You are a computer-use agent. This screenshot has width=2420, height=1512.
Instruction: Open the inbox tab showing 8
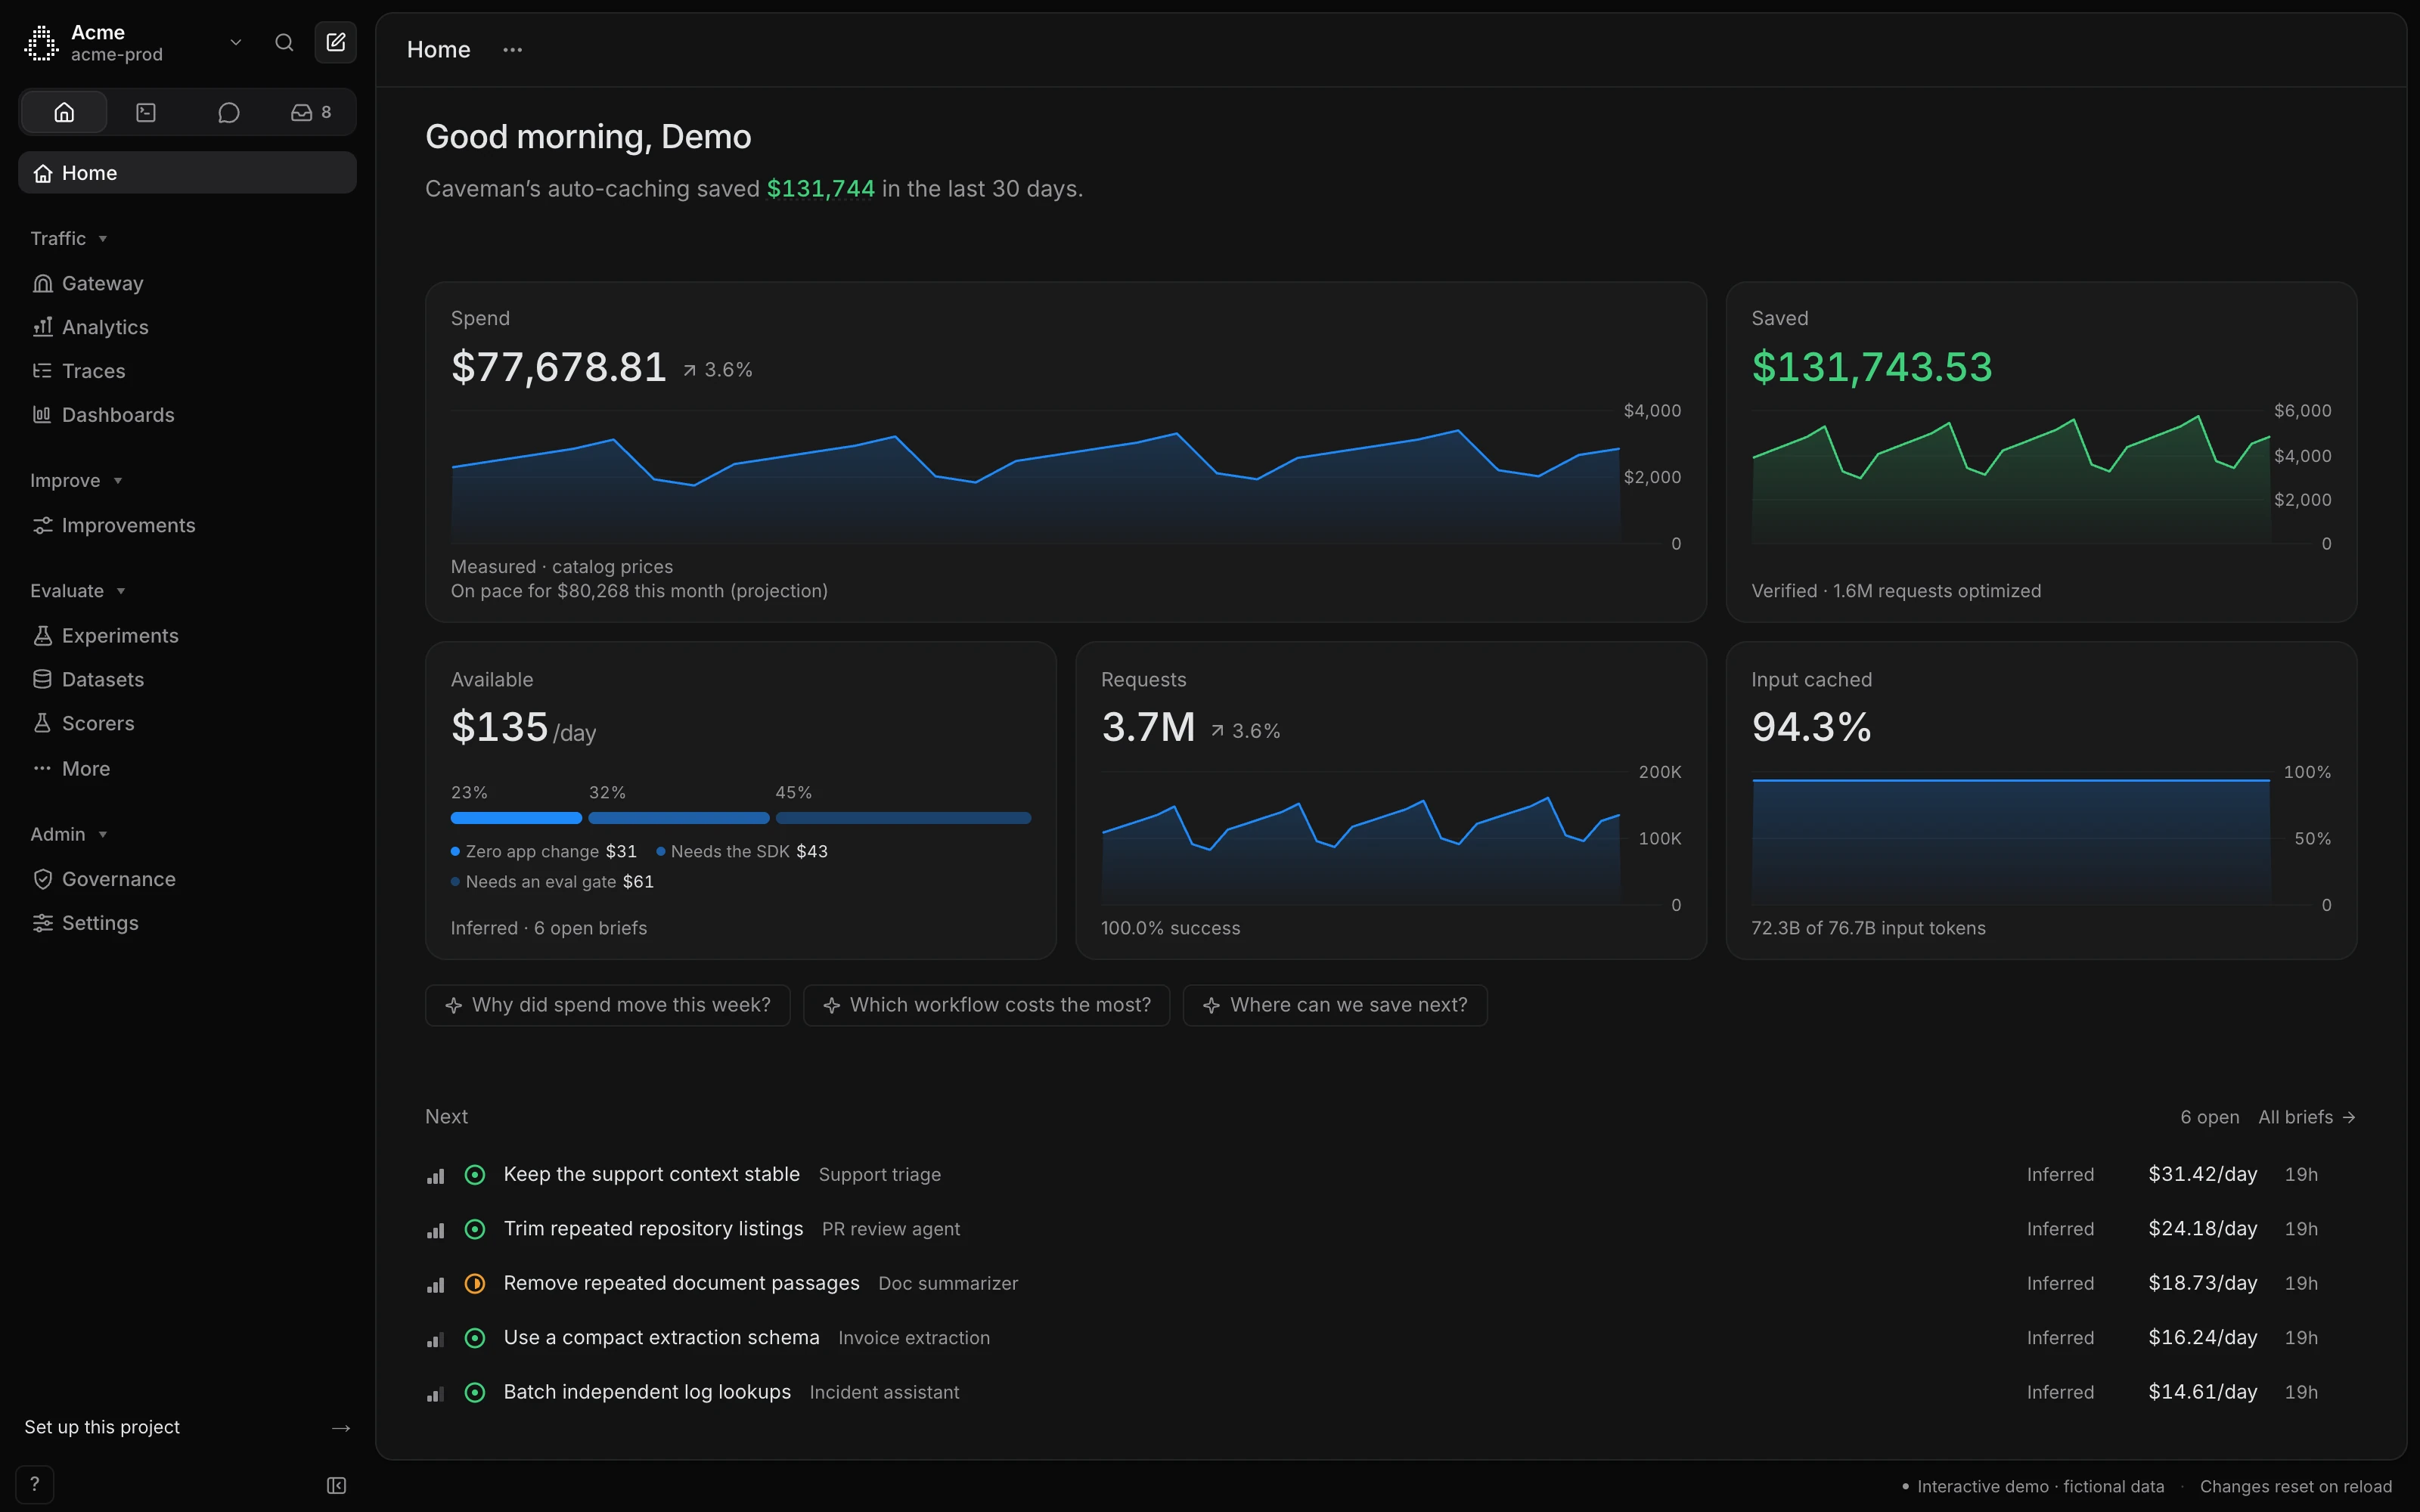coord(311,112)
